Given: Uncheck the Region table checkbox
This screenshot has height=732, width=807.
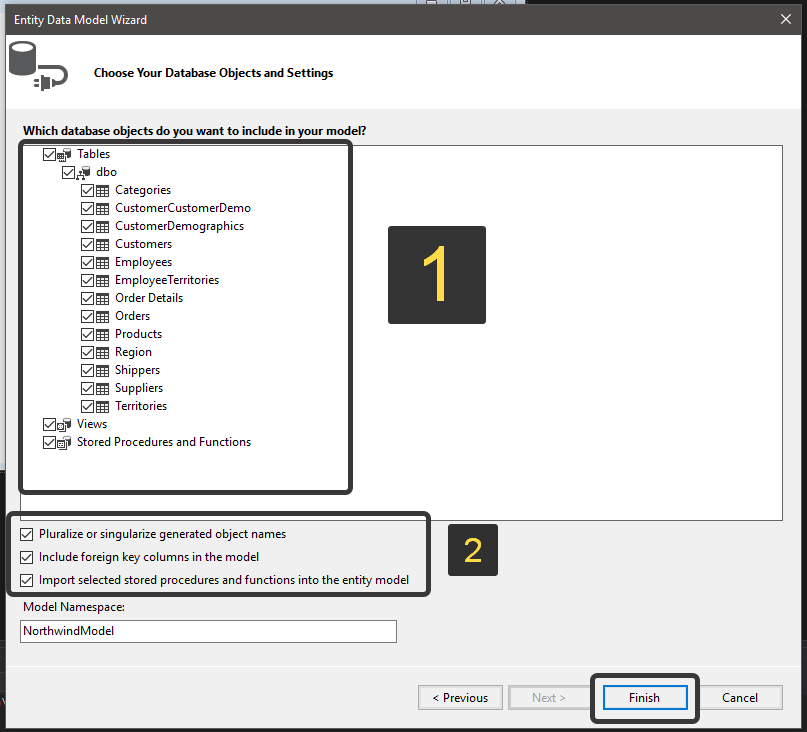Looking at the screenshot, I should [87, 353].
